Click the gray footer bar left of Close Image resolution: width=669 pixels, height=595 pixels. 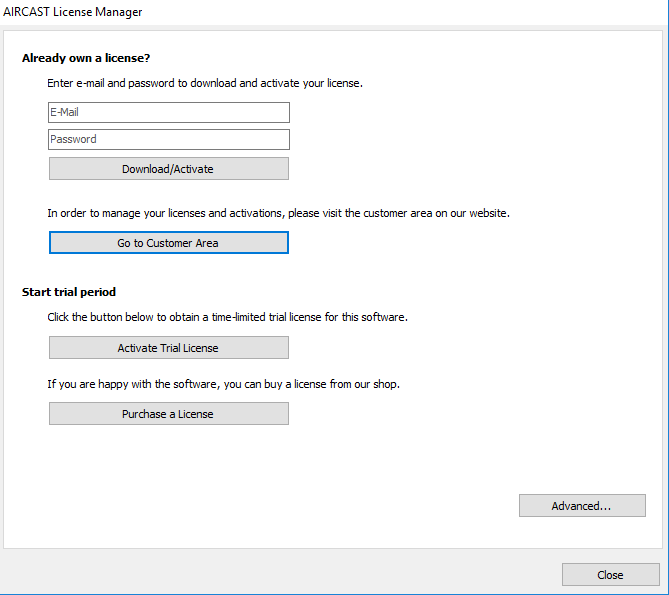pos(280,575)
